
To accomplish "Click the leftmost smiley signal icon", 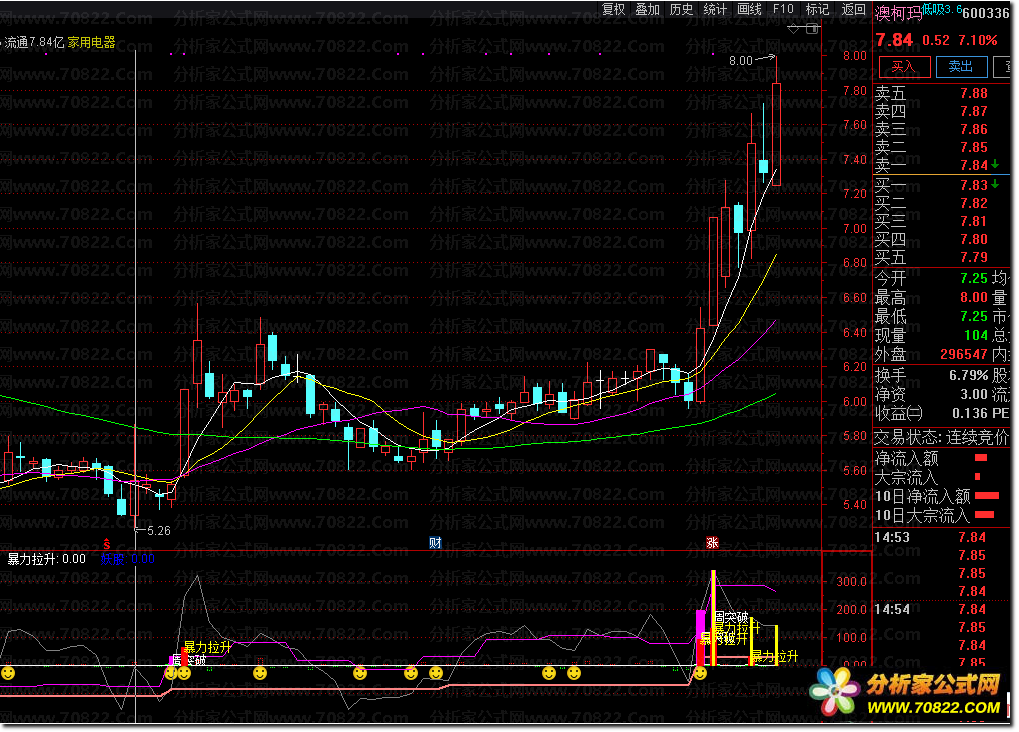I will click(x=8, y=673).
